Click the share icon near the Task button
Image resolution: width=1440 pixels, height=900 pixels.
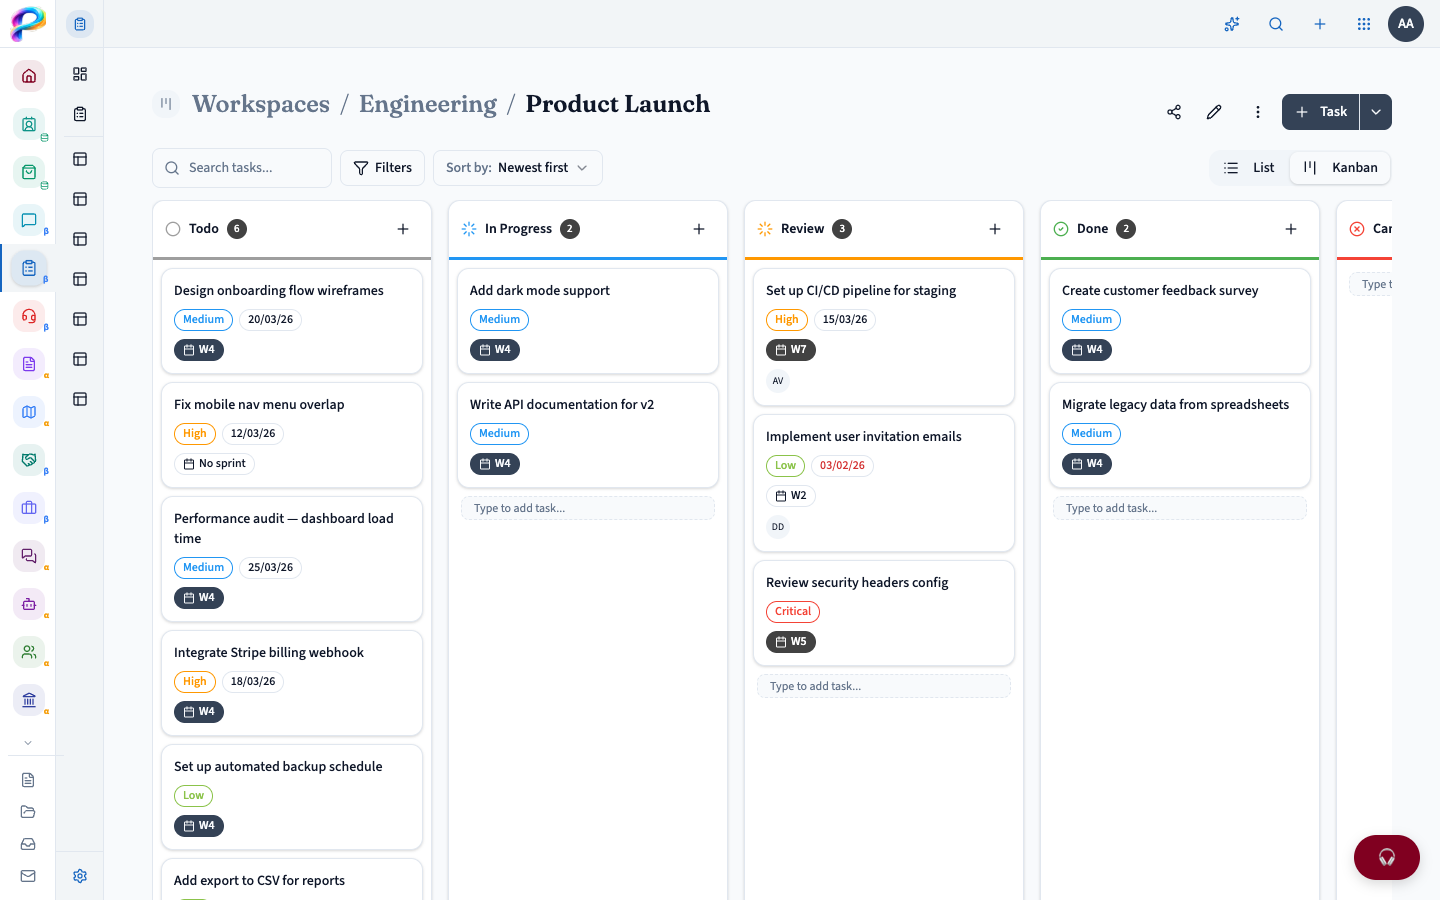coord(1173,112)
